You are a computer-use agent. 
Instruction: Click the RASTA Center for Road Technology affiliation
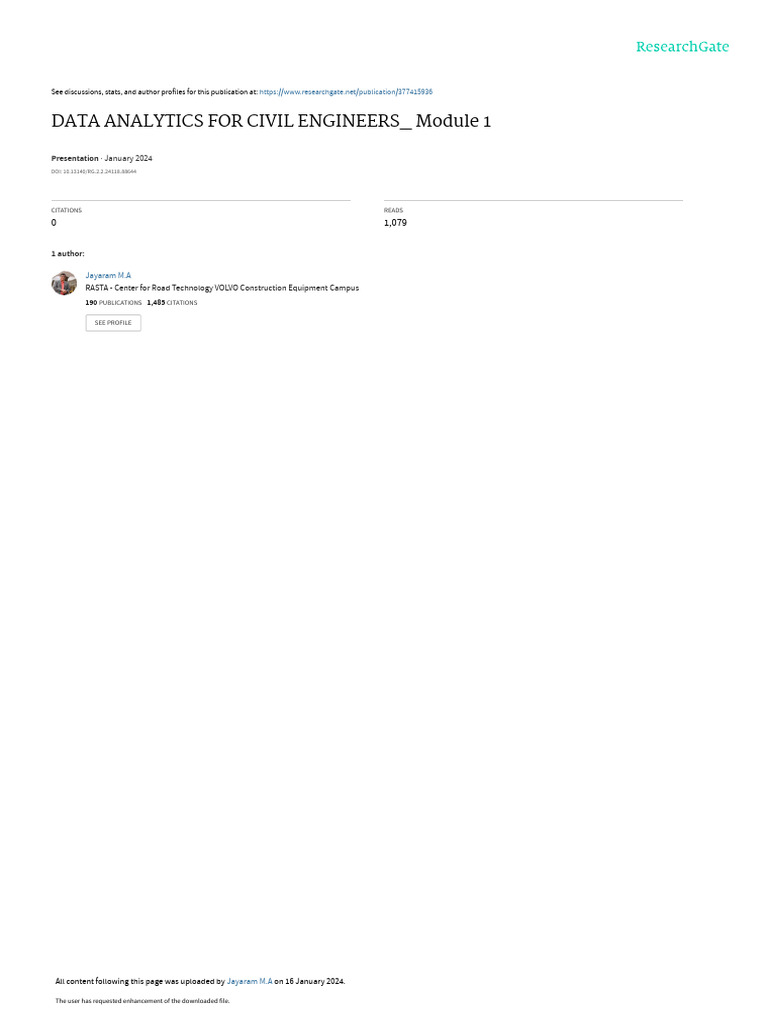[x=222, y=288]
